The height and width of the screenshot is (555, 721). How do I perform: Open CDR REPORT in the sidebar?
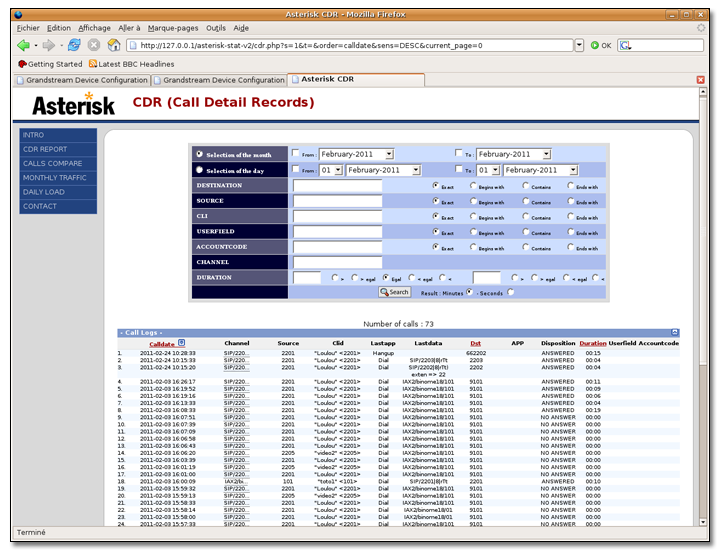click(58, 149)
